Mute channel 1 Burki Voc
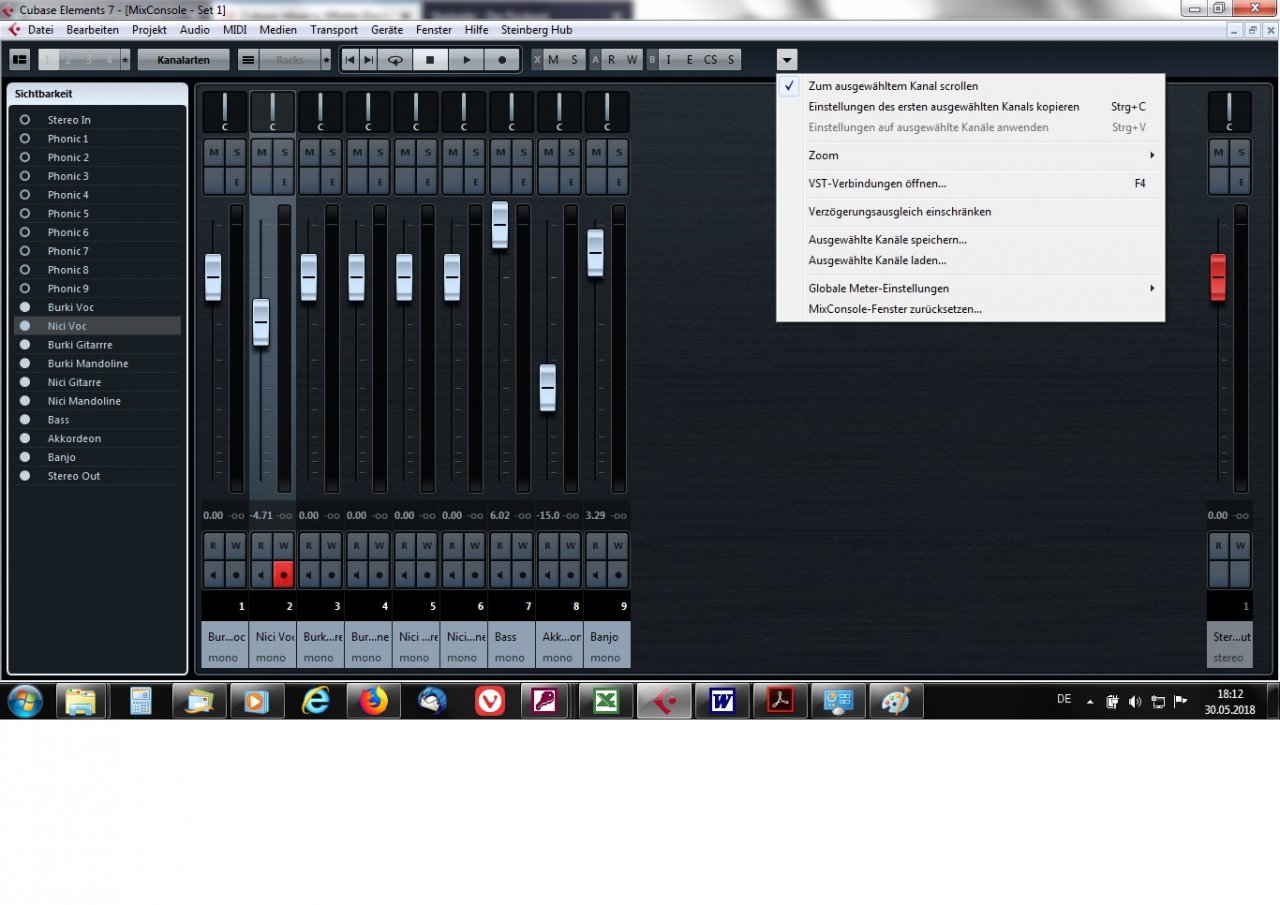This screenshot has width=1280, height=905. (214, 152)
